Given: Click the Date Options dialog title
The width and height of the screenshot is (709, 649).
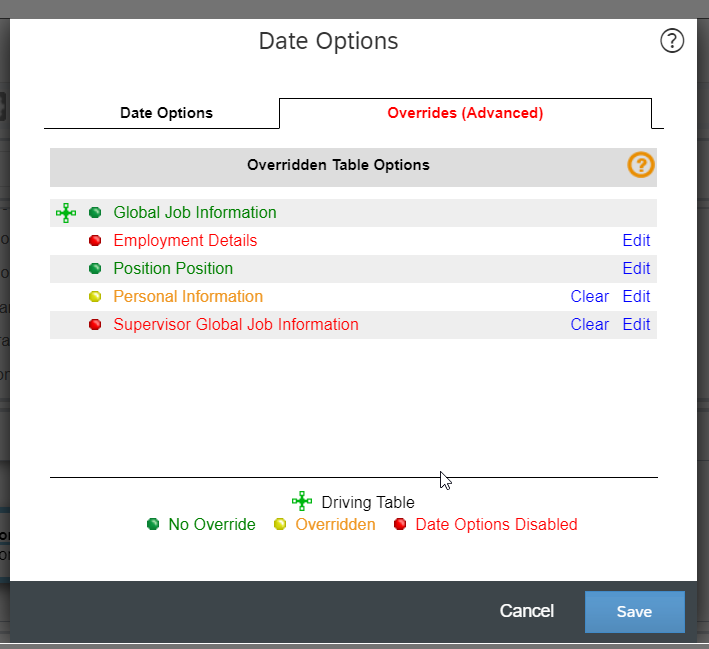Looking at the screenshot, I should click(x=328, y=41).
